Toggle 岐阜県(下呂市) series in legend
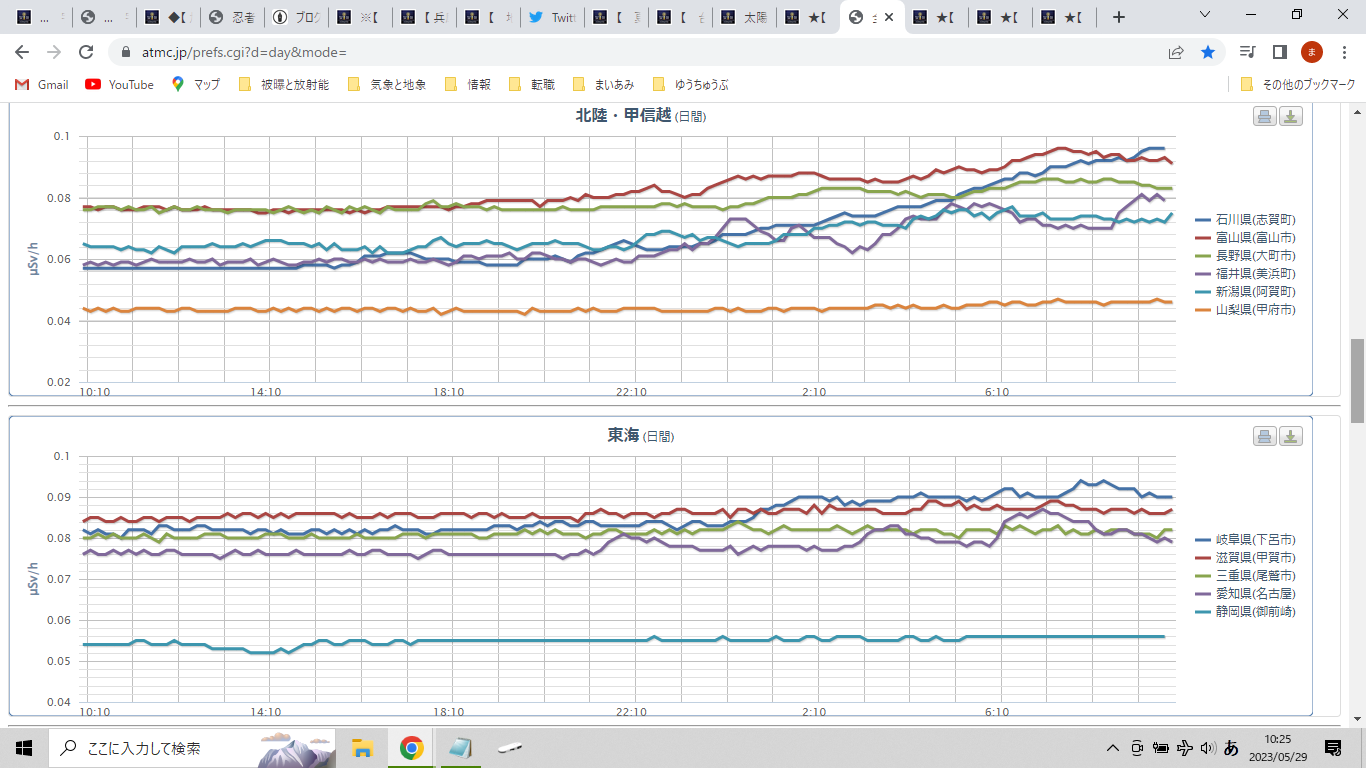This screenshot has width=1366, height=768. (1245, 539)
